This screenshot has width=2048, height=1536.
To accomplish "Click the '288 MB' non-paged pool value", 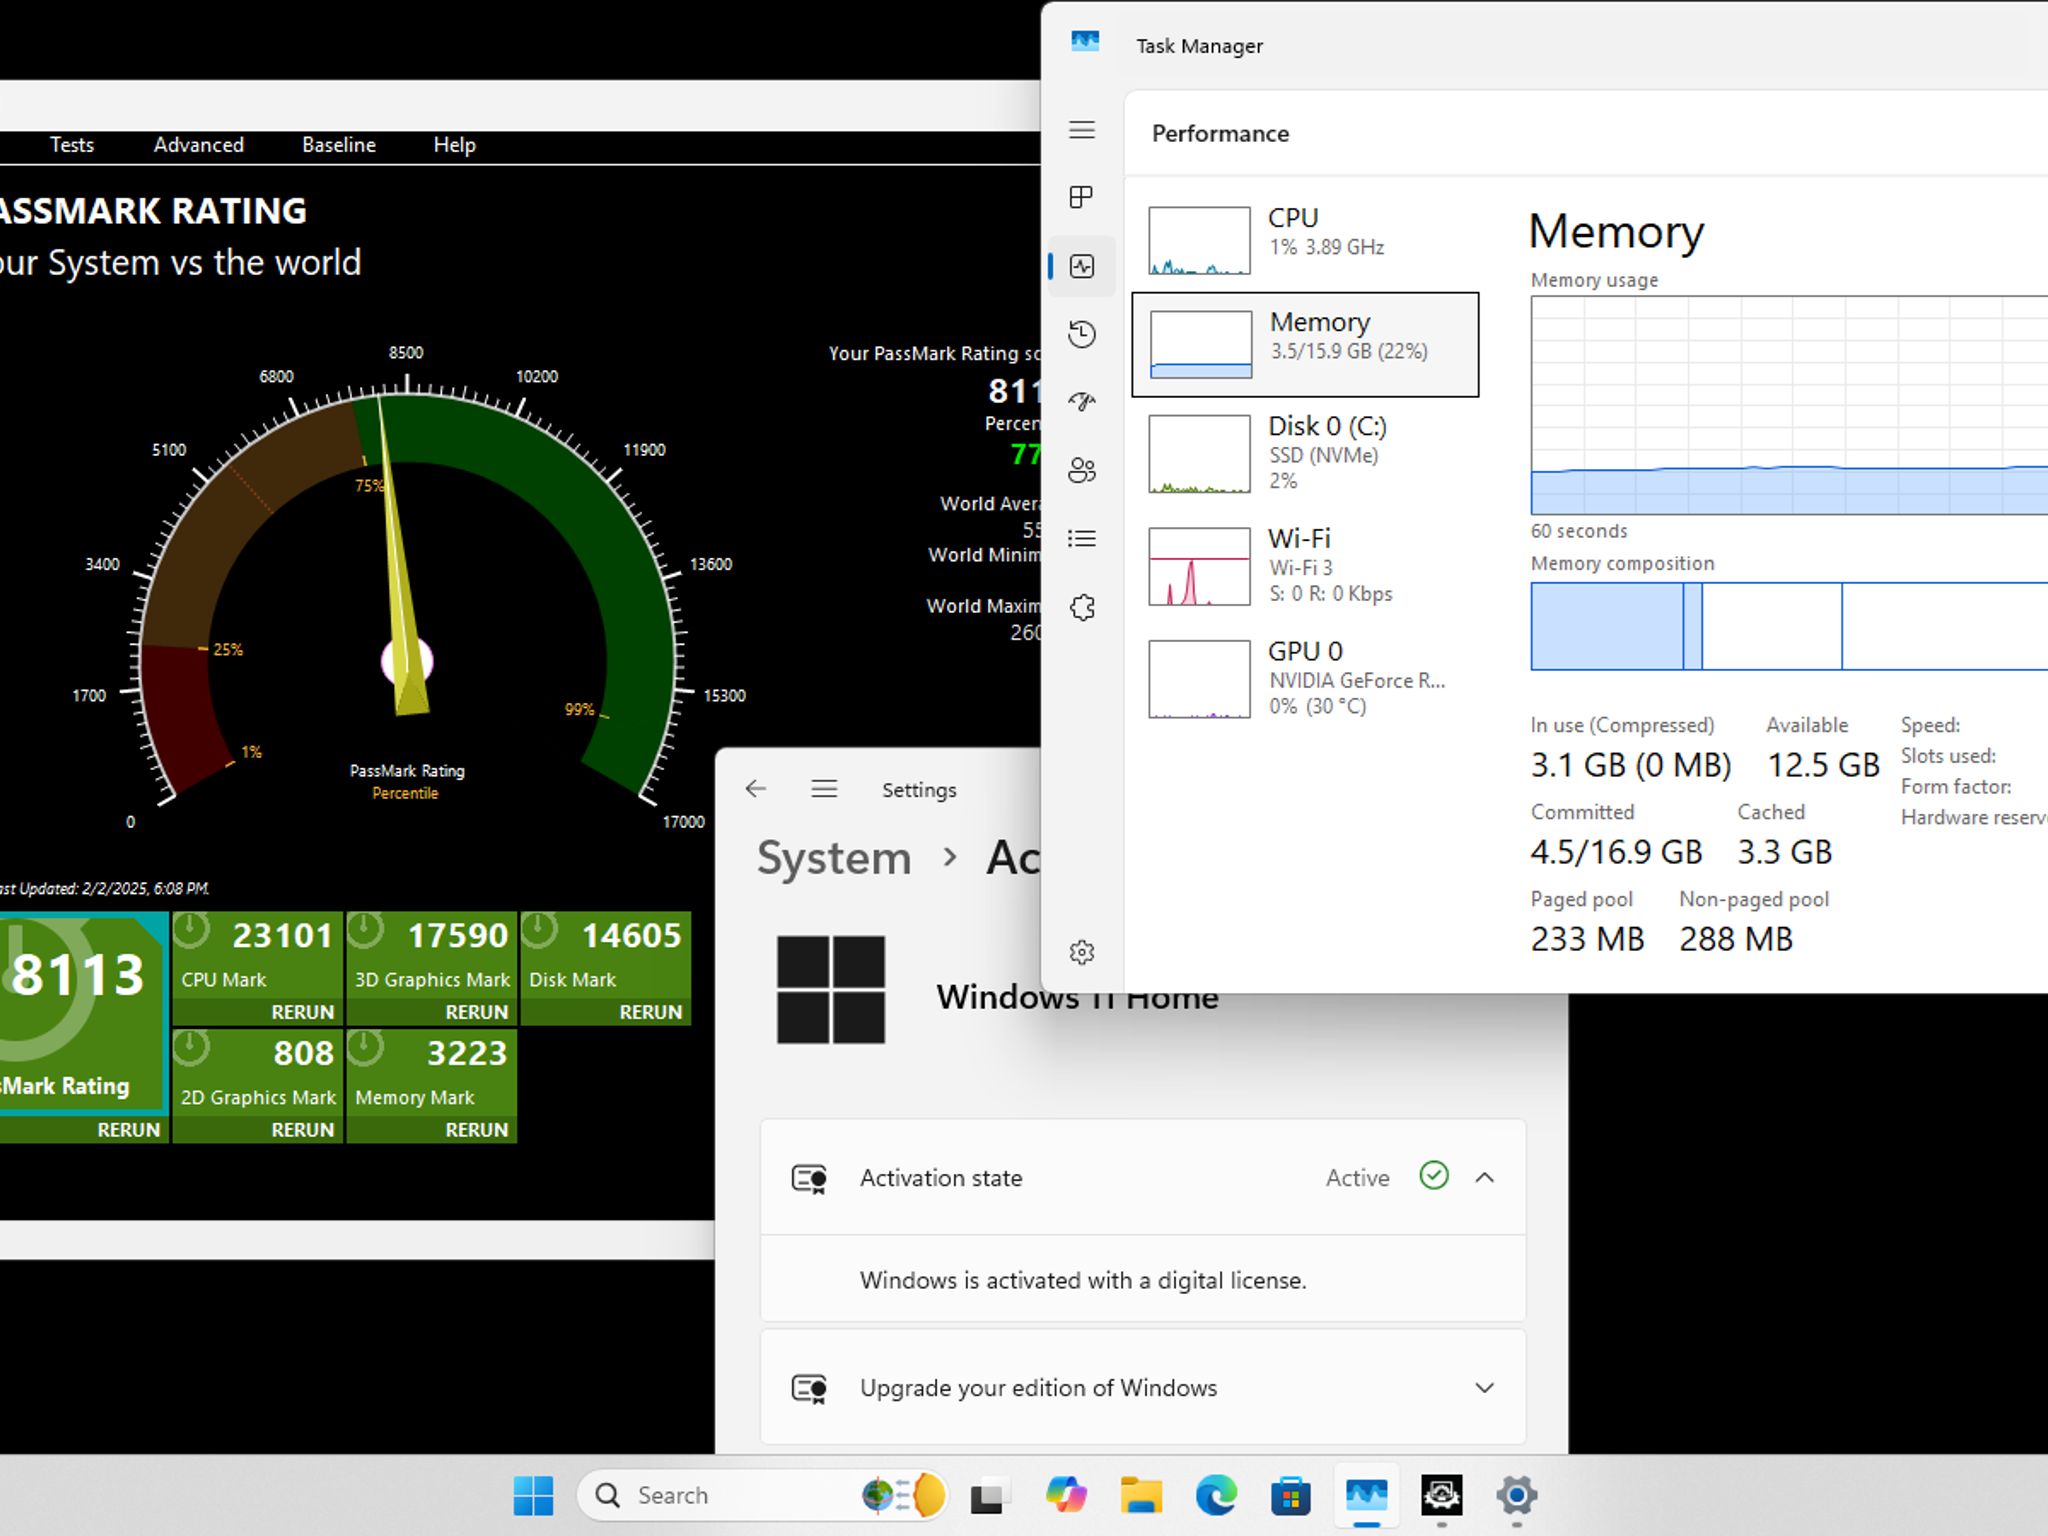I will coord(1736,939).
